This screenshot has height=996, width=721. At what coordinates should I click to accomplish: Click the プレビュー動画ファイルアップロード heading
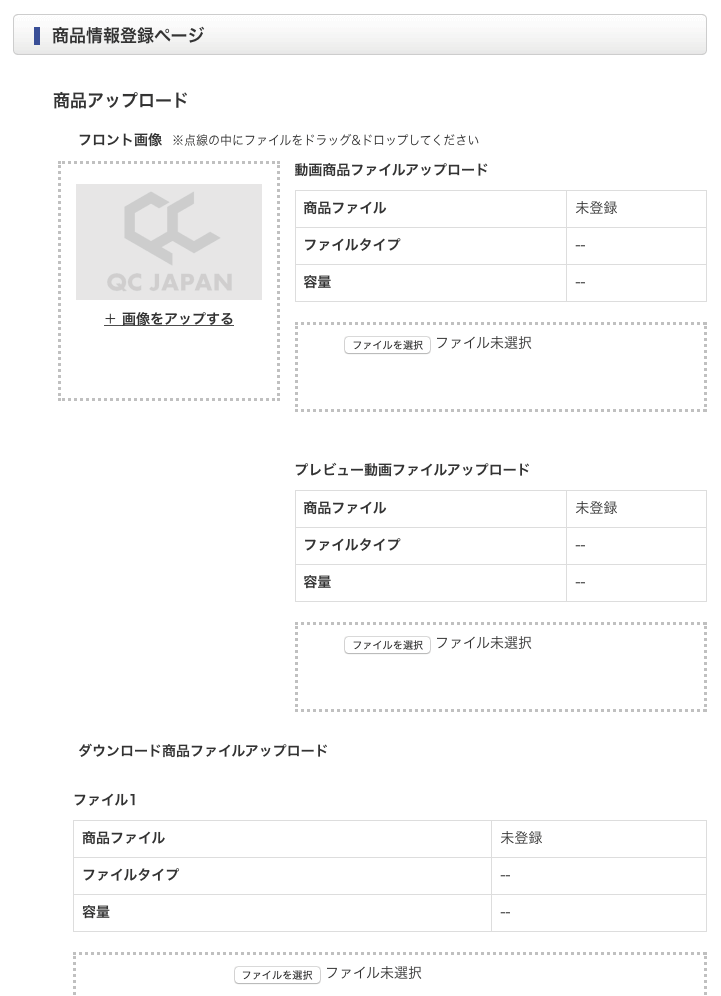(412, 470)
